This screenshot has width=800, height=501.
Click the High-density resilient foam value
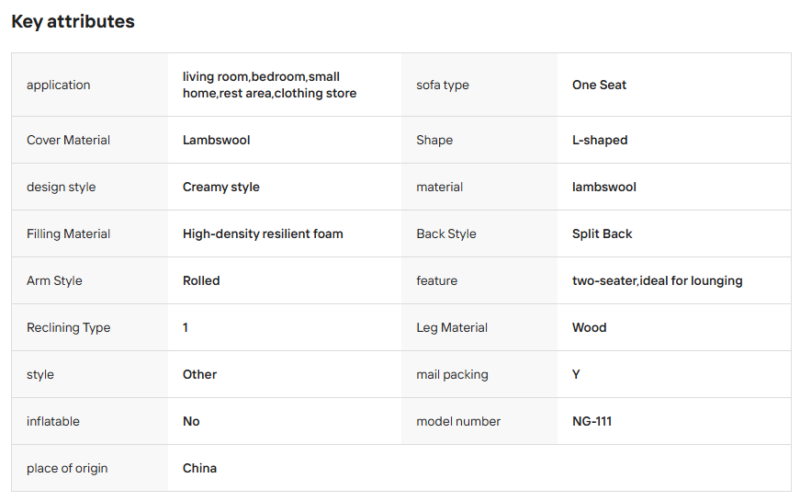coord(263,234)
